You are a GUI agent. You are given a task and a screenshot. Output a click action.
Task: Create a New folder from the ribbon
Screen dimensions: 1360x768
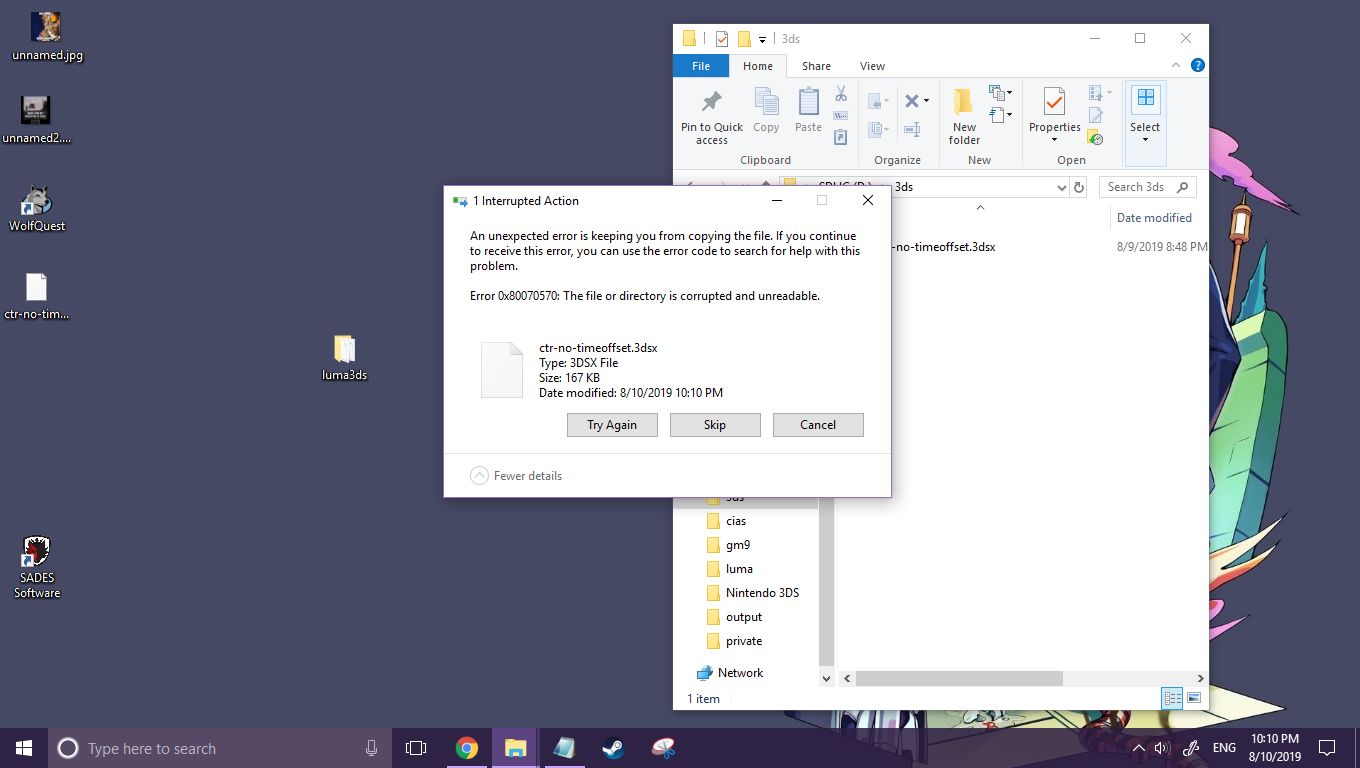(964, 116)
